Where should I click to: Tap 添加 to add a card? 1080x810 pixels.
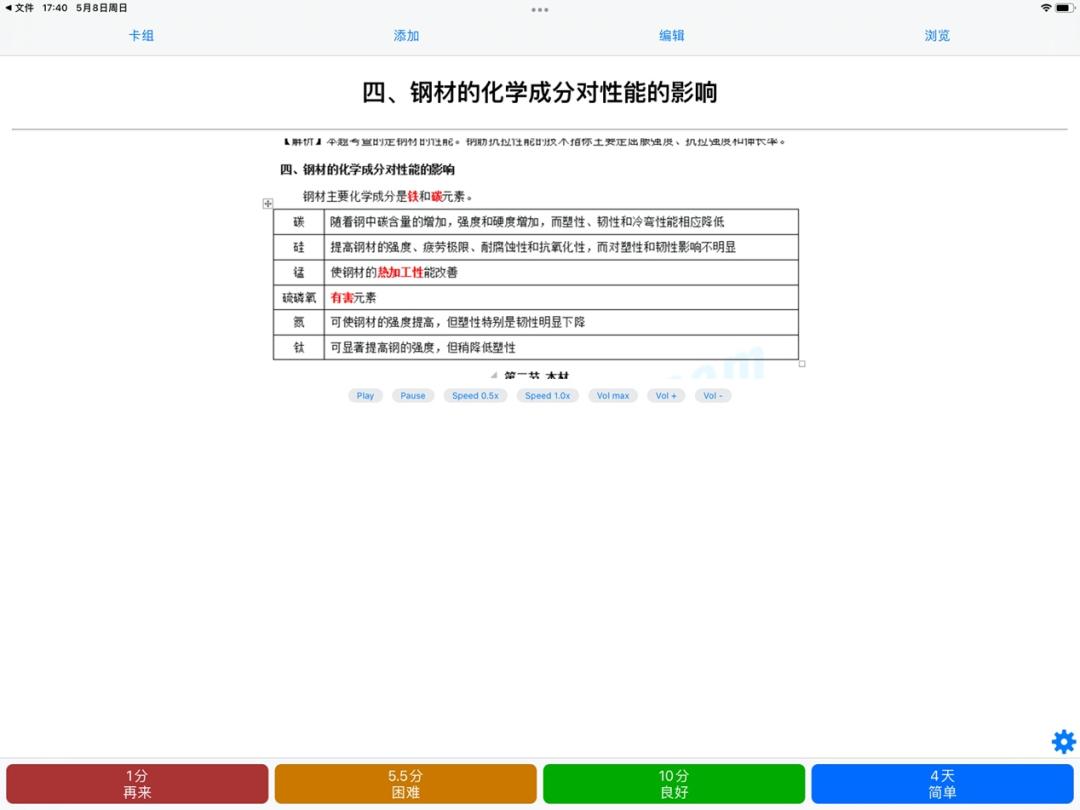click(x=406, y=35)
